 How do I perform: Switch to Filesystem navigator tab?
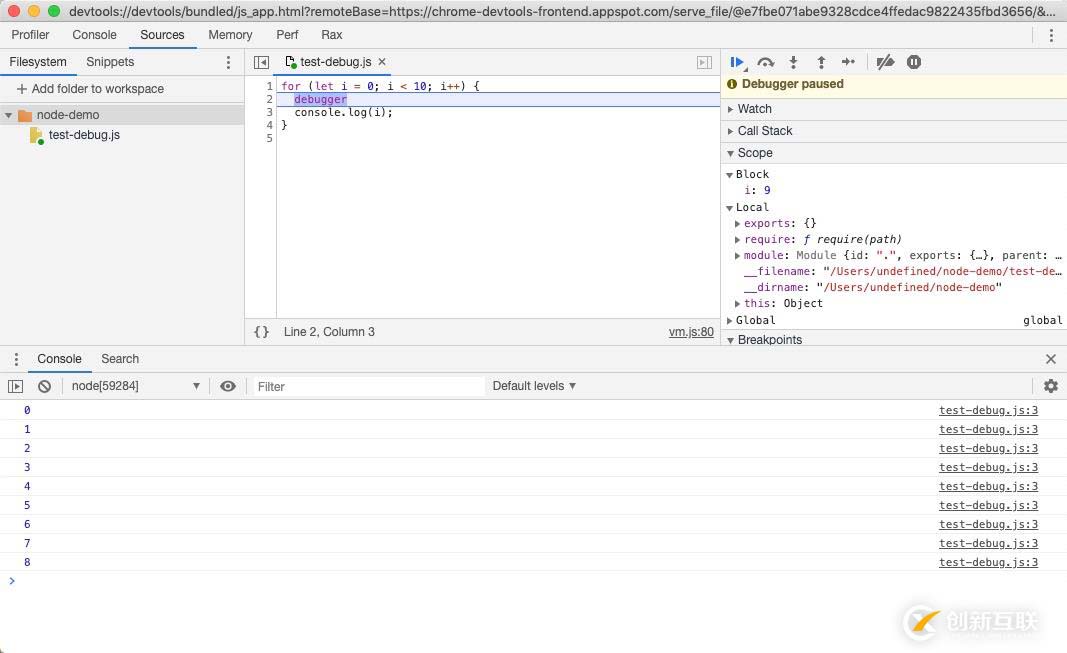click(x=38, y=62)
